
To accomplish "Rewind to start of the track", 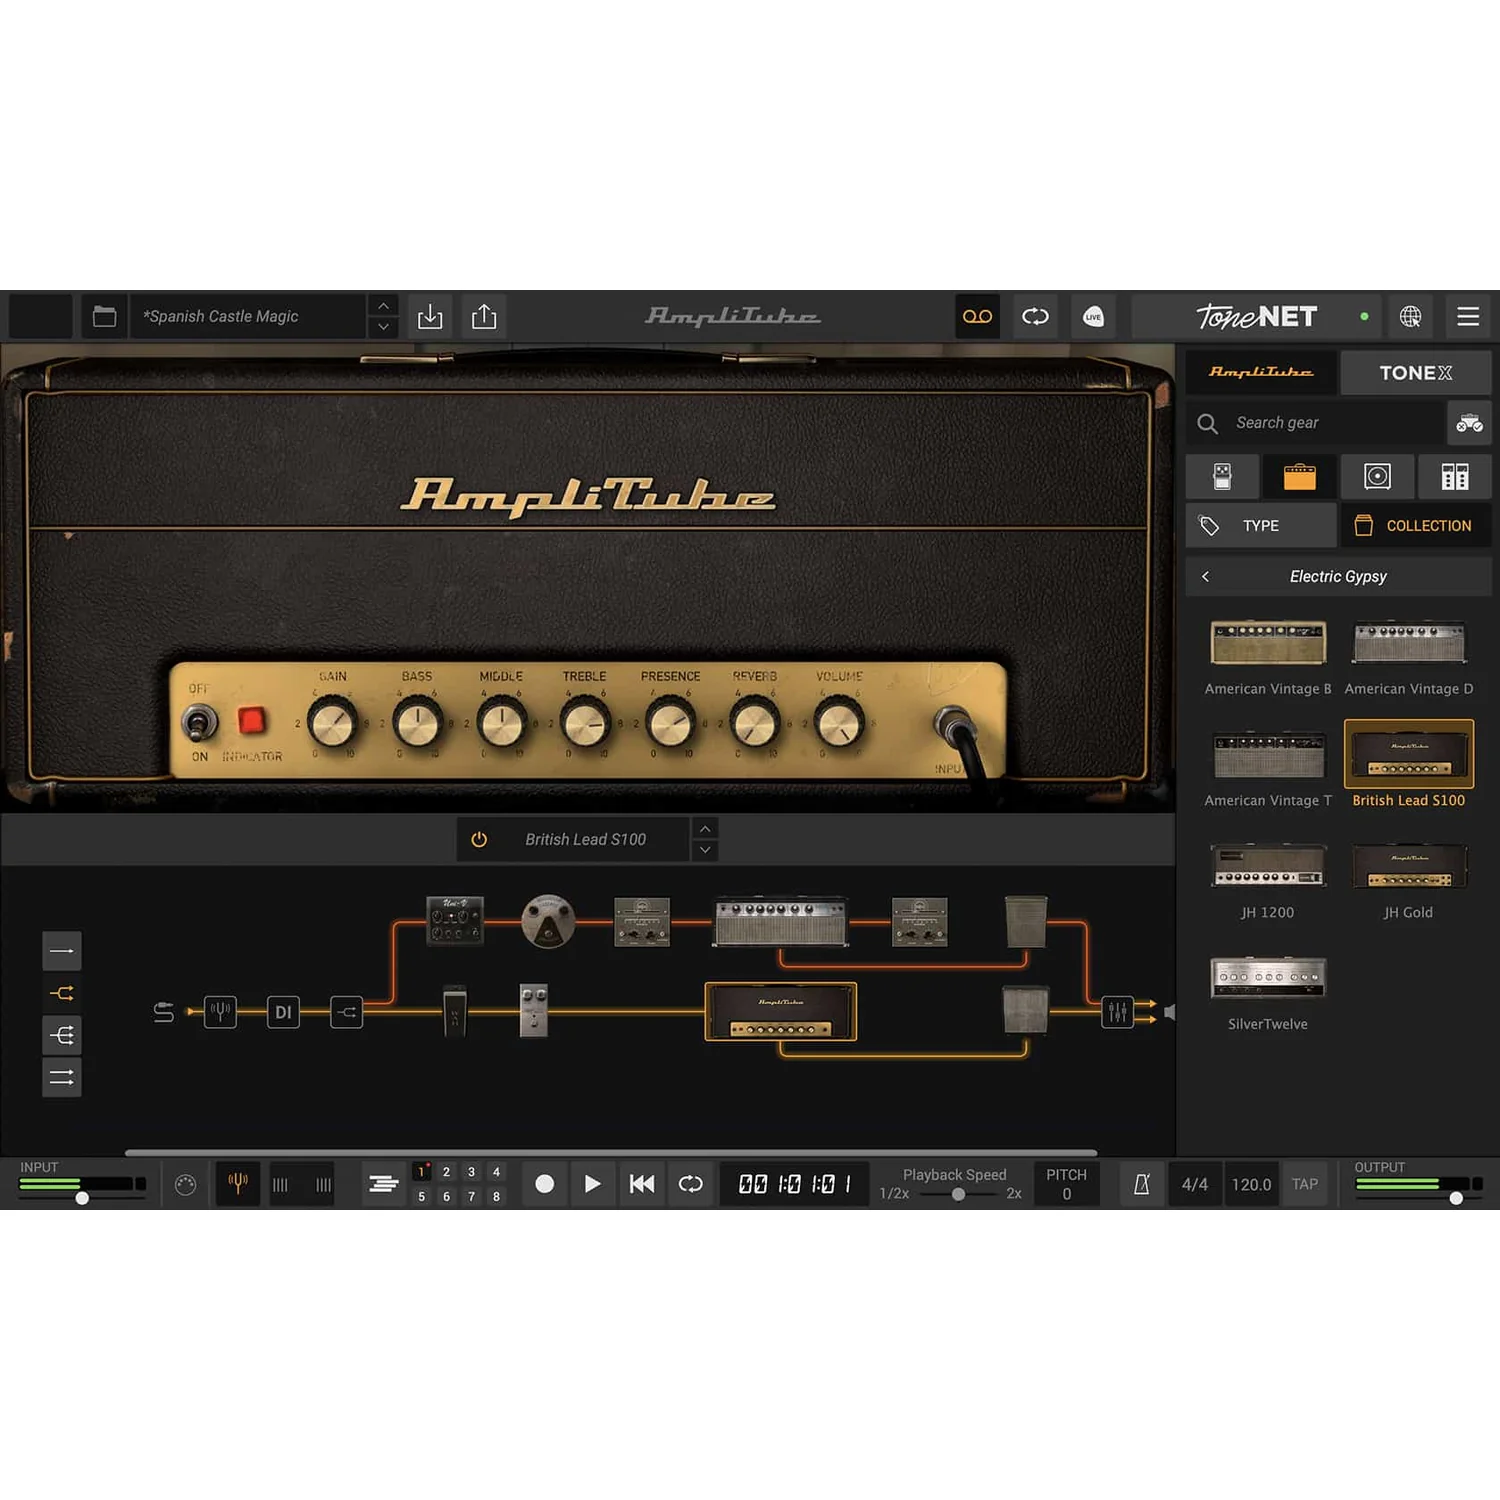I will tap(642, 1184).
